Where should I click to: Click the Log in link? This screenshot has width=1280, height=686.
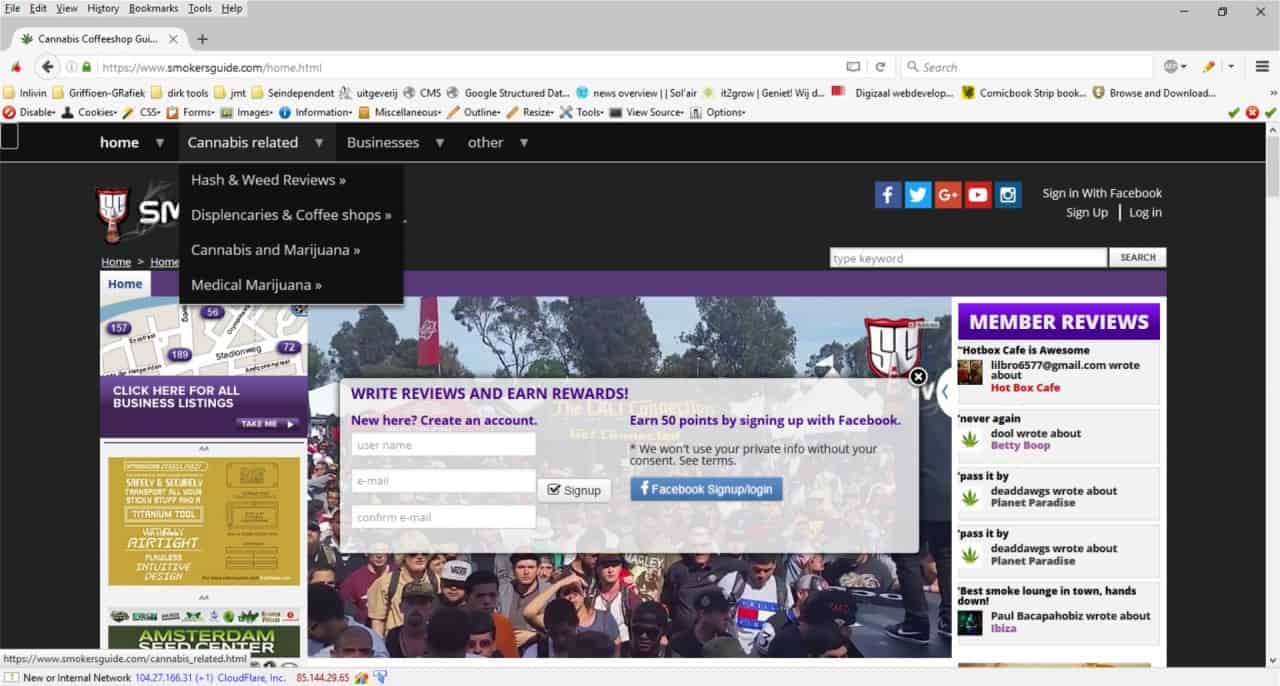[x=1146, y=212]
